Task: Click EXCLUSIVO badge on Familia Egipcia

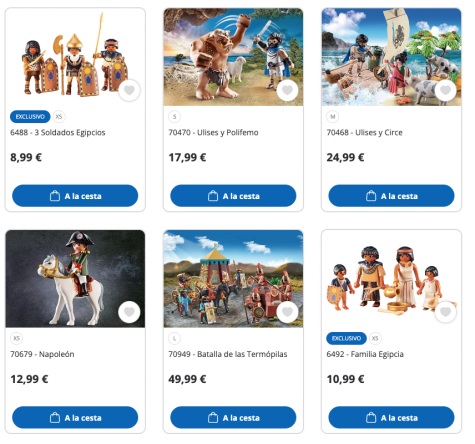Action: click(x=346, y=338)
